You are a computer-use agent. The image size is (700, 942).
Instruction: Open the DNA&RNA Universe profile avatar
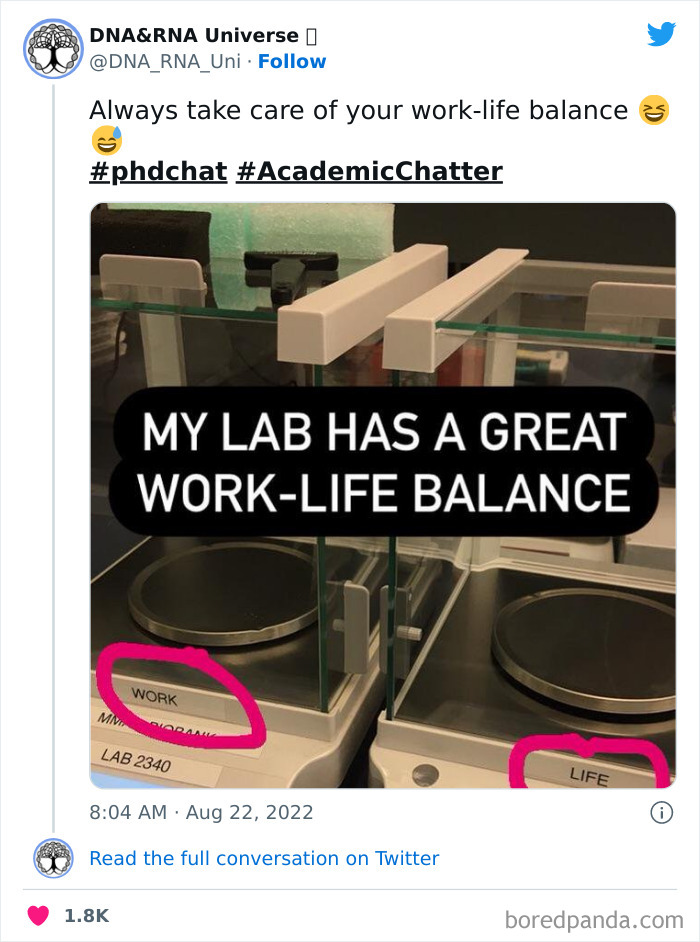pyautogui.click(x=53, y=48)
